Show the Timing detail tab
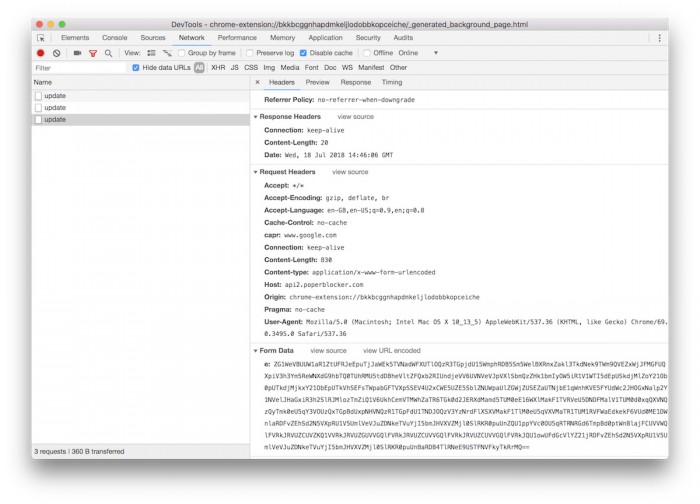This screenshot has height=504, width=700. pos(392,83)
